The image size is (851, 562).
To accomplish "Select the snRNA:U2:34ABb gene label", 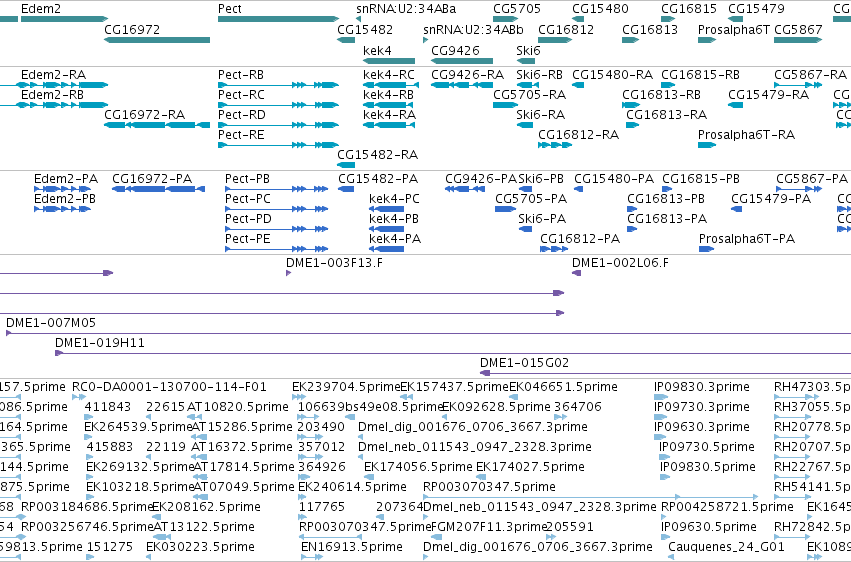I will (x=473, y=29).
